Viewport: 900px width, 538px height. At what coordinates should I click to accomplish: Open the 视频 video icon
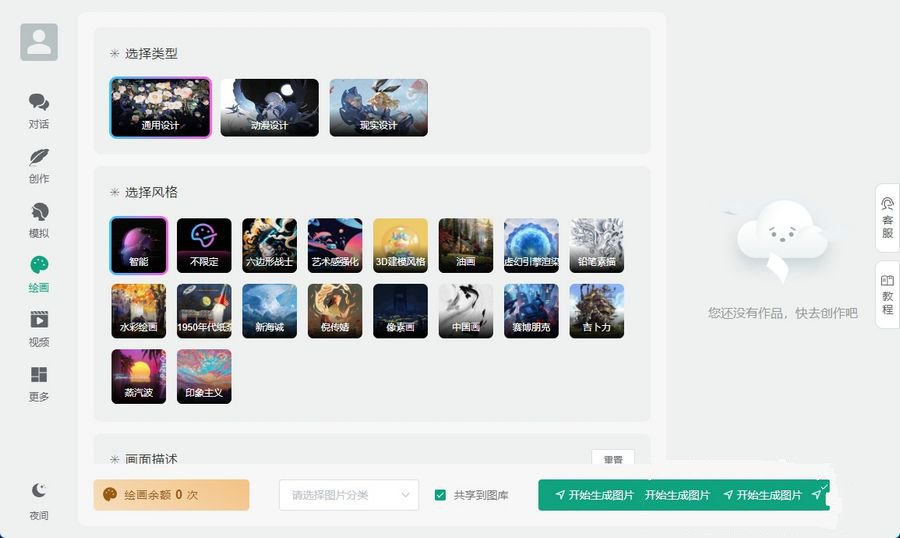coord(39,320)
